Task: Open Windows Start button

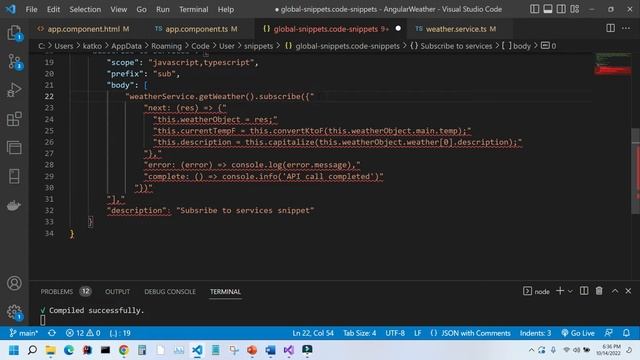Action: pyautogui.click(x=14, y=350)
